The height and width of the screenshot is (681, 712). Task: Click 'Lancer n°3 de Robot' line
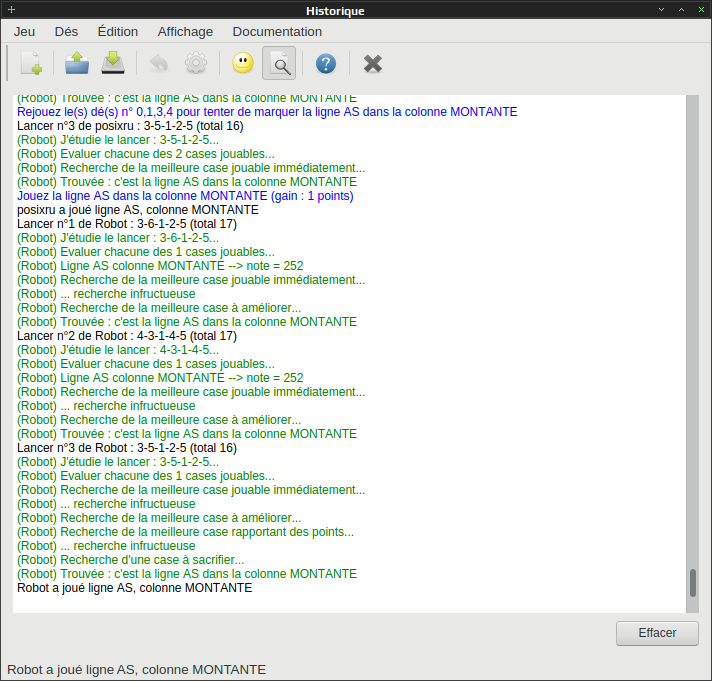pos(127,448)
